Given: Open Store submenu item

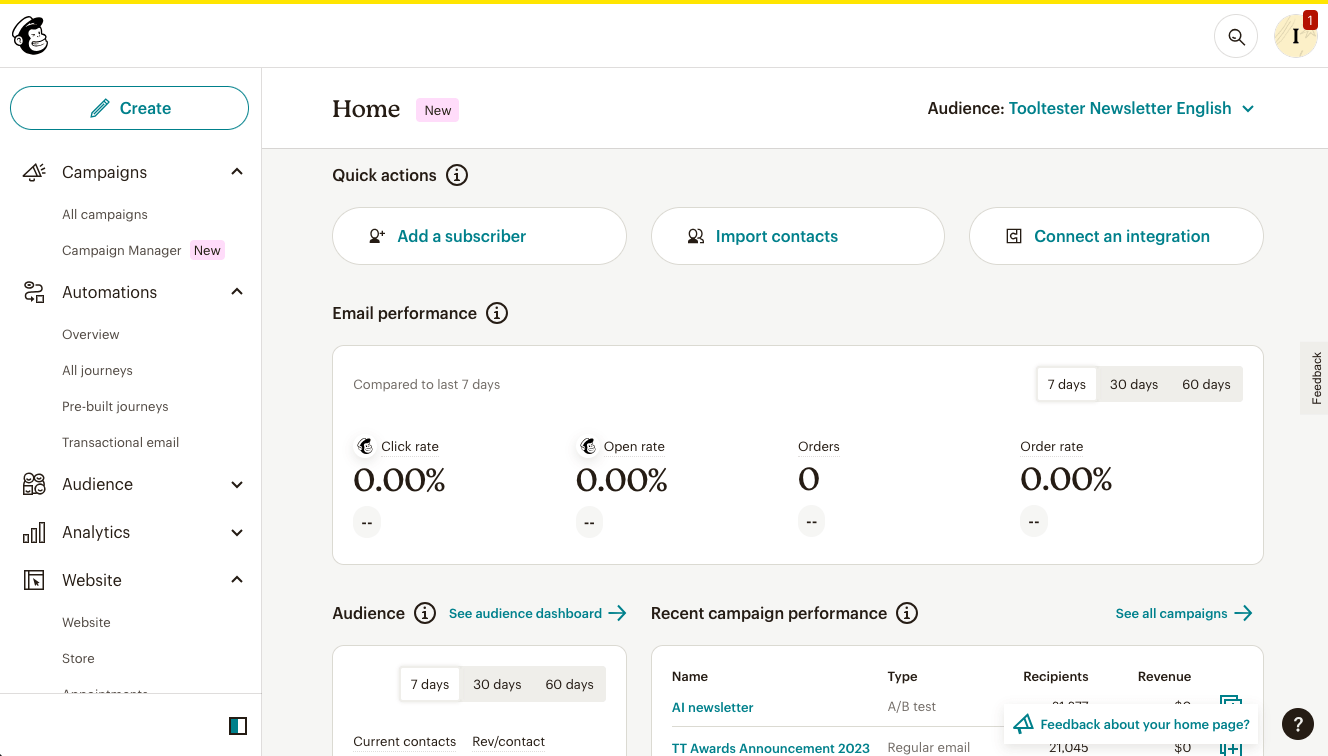Looking at the screenshot, I should pyautogui.click(x=78, y=658).
